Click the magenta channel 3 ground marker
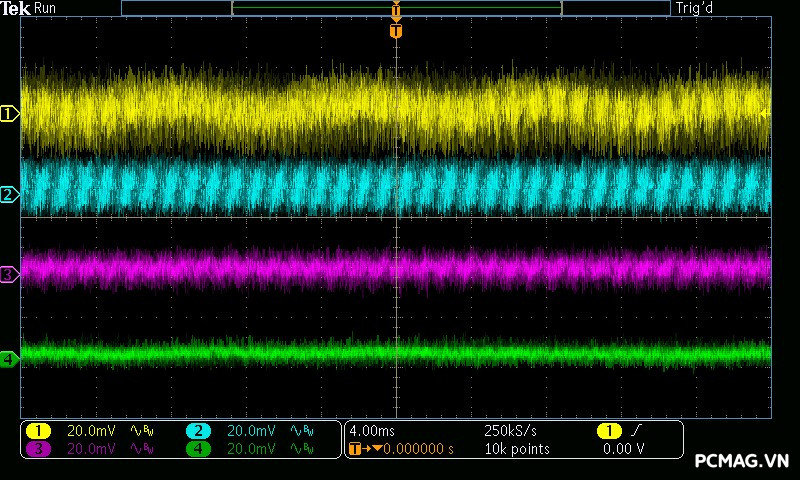Viewport: 800px width, 480px height. coord(10,274)
